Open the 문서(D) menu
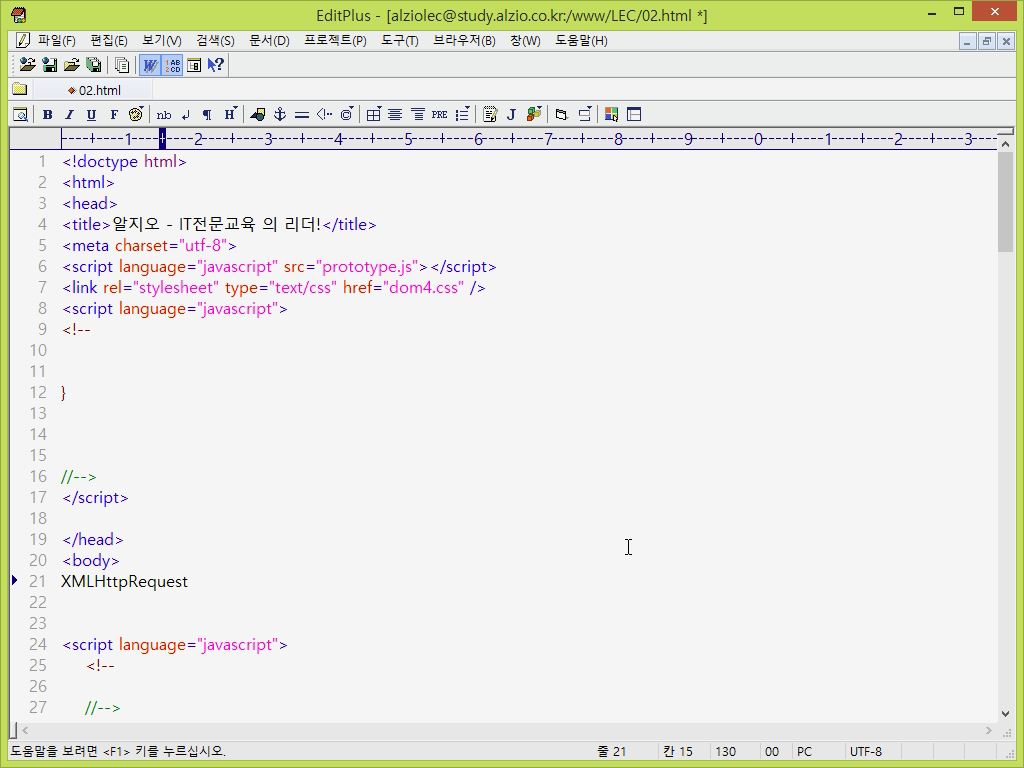The height and width of the screenshot is (768, 1024). coord(269,40)
